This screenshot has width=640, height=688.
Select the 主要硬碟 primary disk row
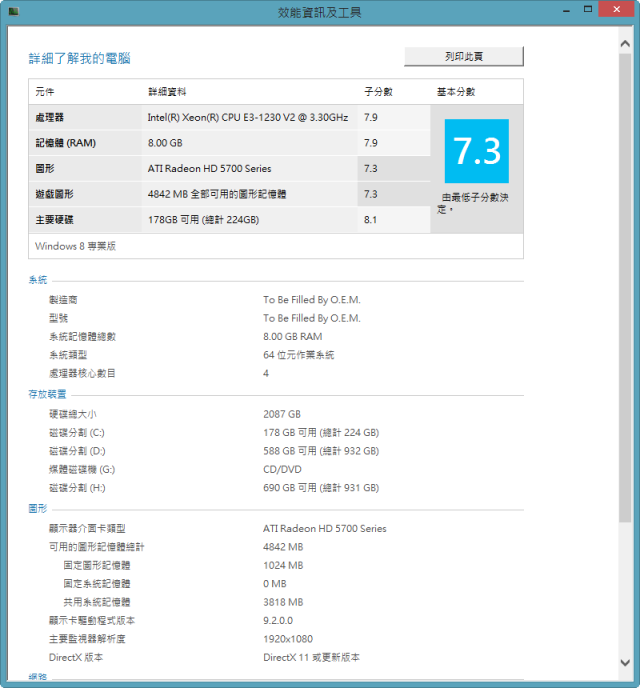(x=229, y=219)
